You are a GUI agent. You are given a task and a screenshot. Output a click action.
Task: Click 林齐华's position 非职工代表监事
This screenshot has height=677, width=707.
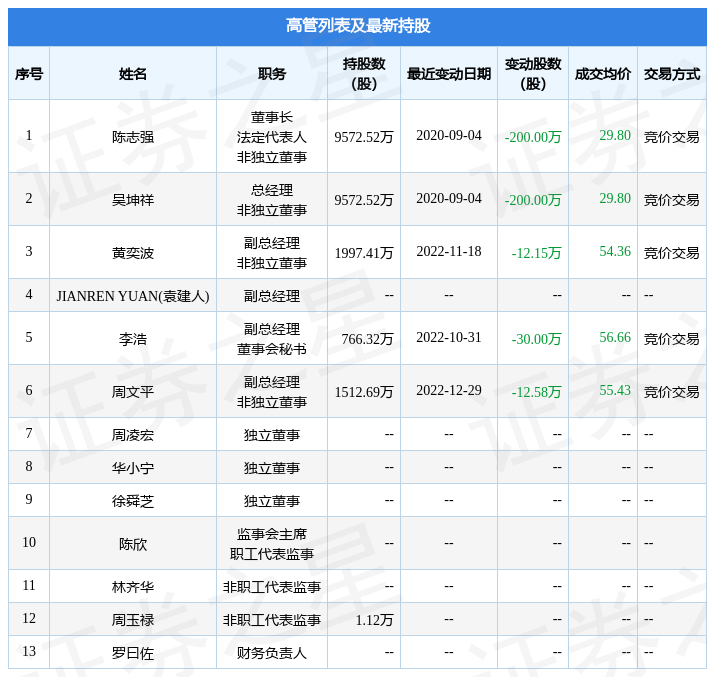[272, 587]
